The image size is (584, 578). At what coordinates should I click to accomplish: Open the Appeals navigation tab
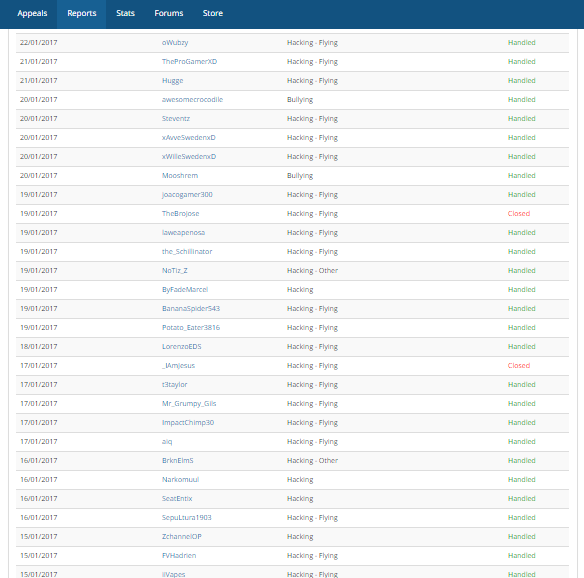(32, 13)
